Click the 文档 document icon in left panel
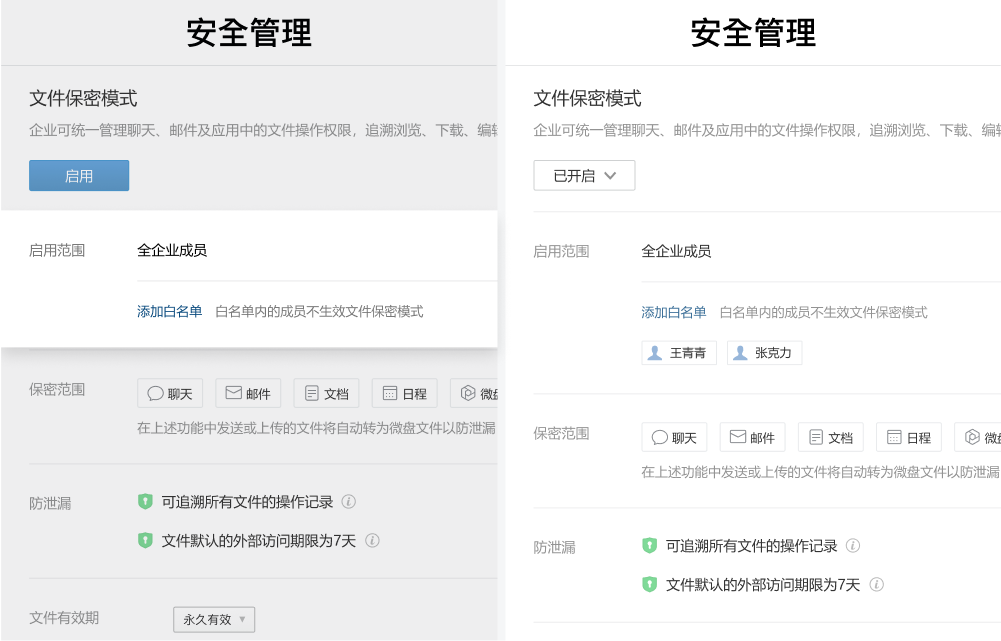The height and width of the screenshot is (641, 1001). pyautogui.click(x=312, y=394)
